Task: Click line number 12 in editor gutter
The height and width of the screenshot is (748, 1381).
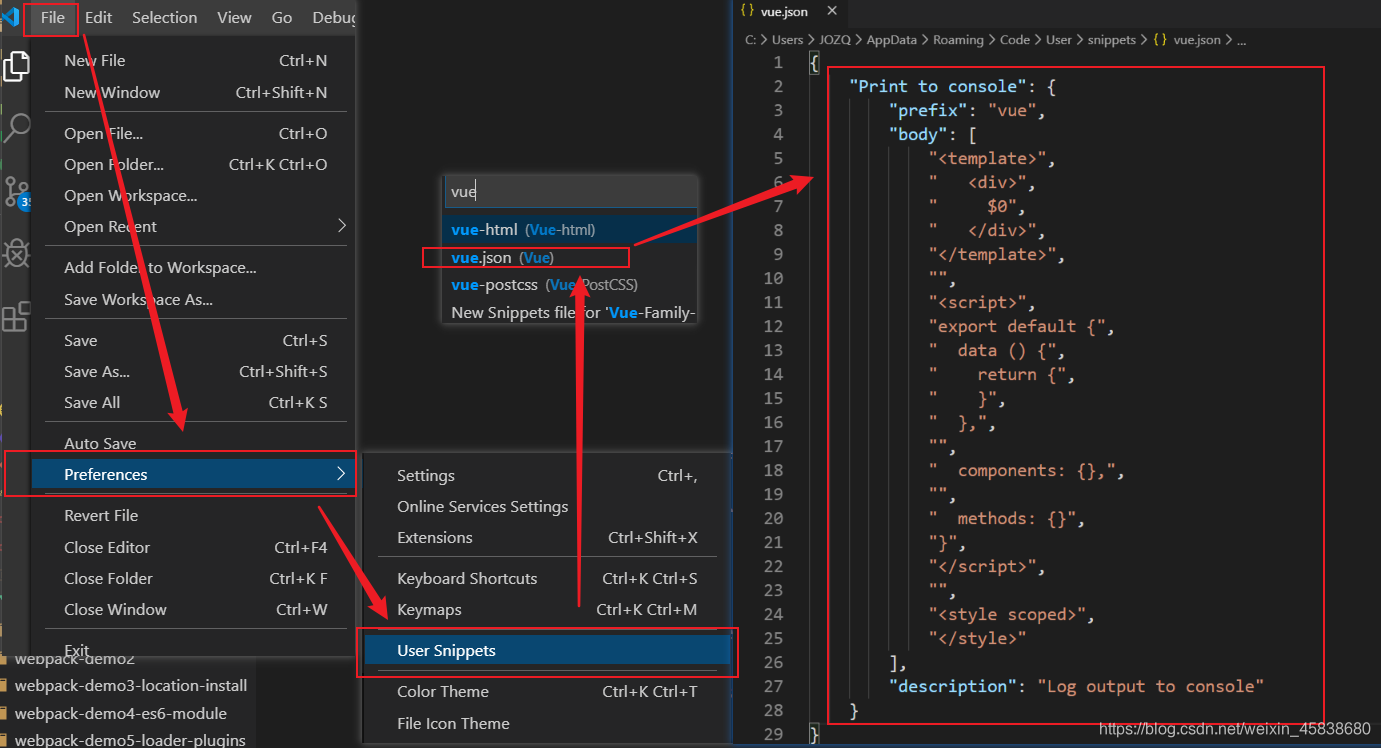Action: pos(772,326)
